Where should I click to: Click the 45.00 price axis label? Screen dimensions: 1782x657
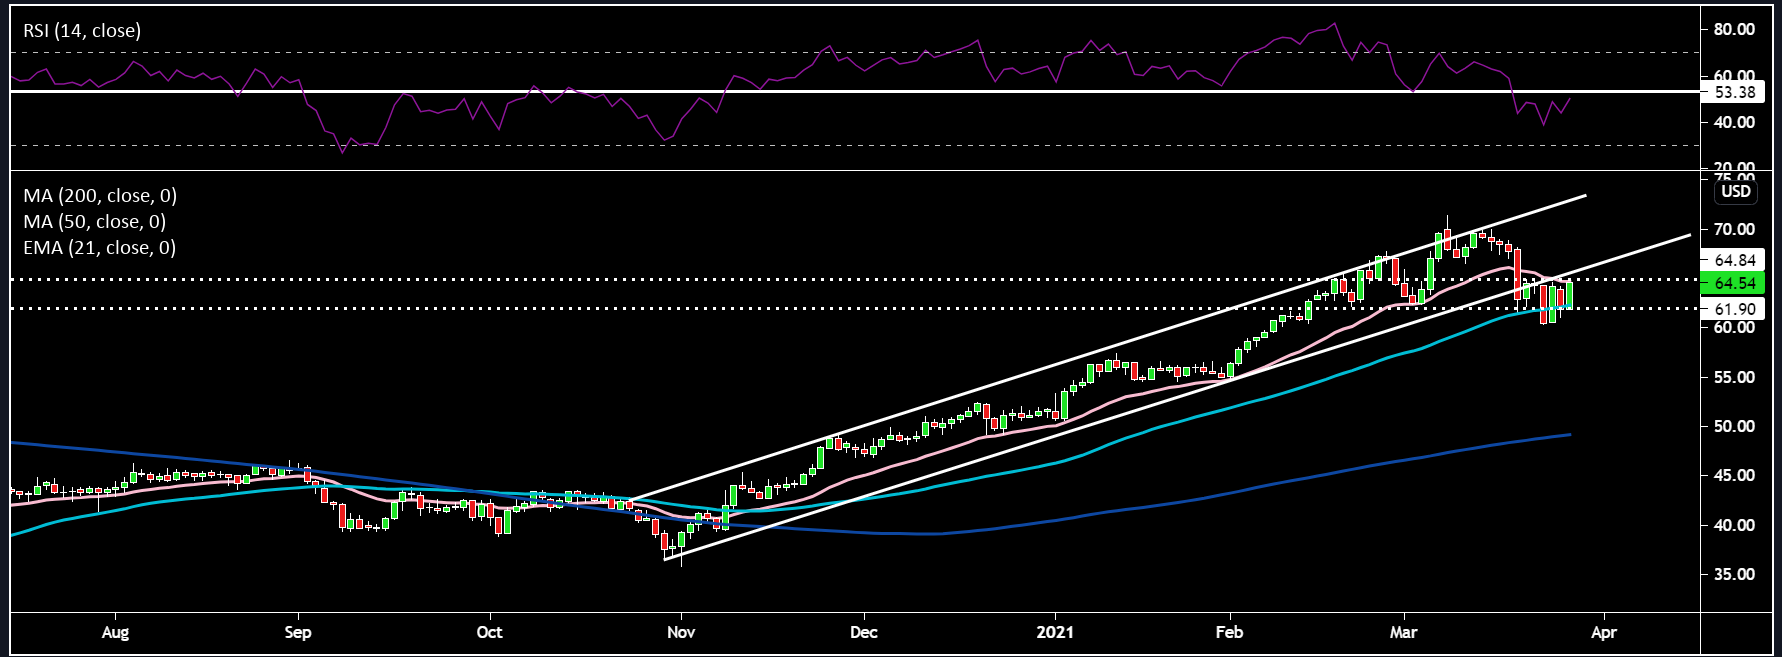click(1734, 475)
